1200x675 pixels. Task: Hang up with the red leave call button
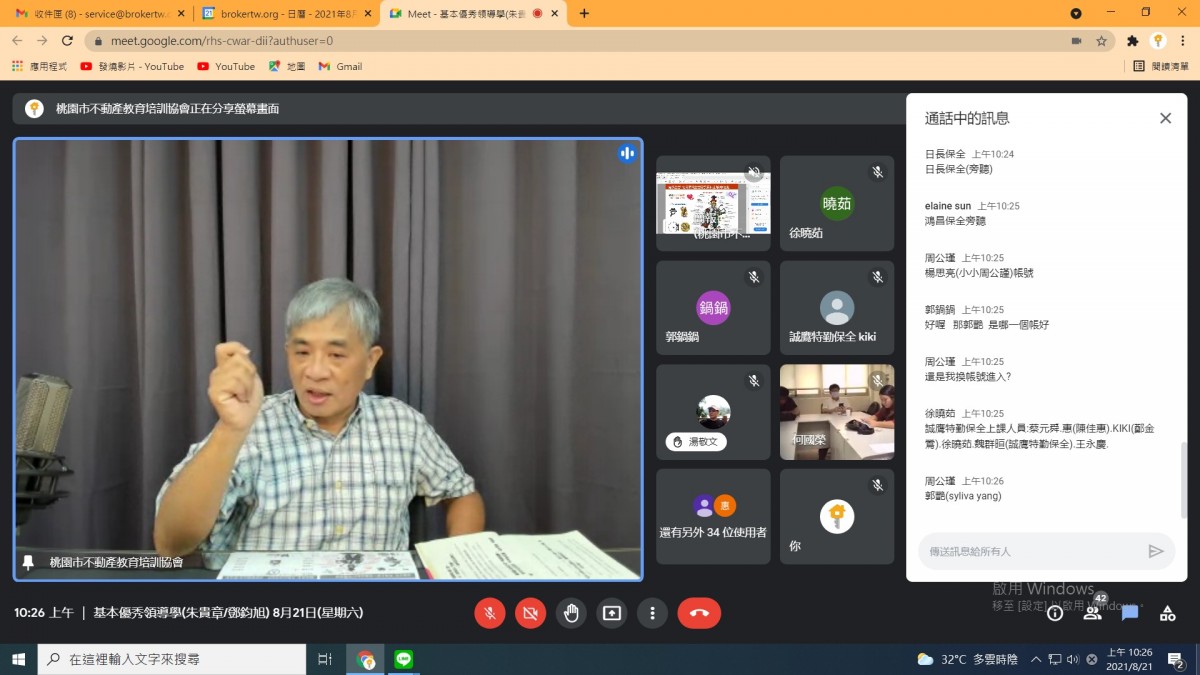coord(699,613)
